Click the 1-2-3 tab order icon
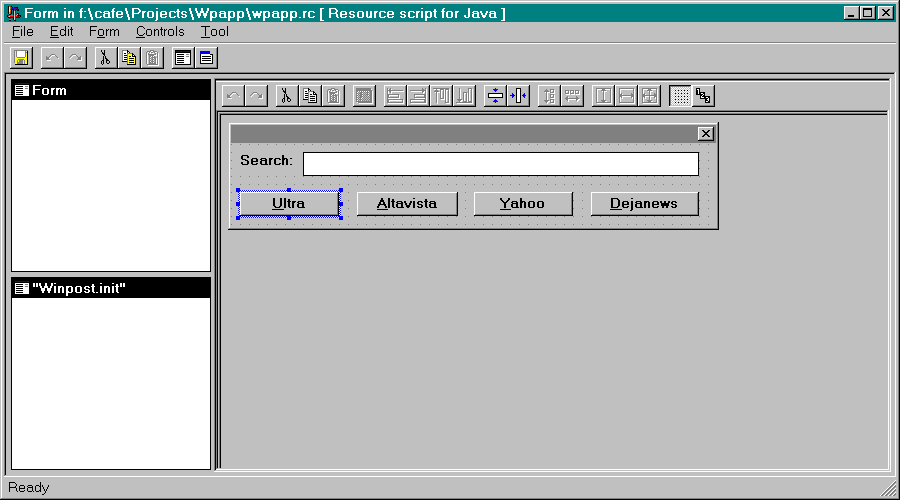Viewport: 900px width, 500px height. pyautogui.click(x=703, y=96)
